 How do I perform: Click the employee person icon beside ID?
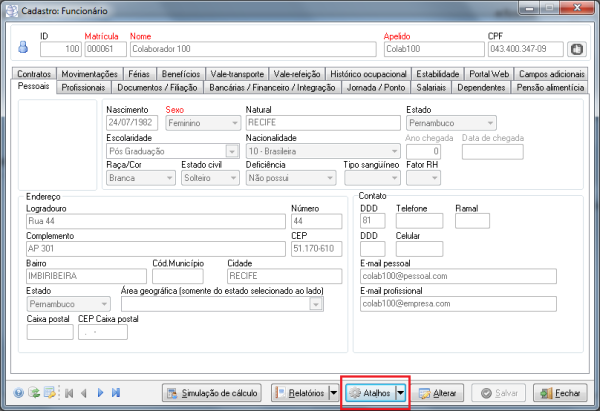(x=25, y=48)
